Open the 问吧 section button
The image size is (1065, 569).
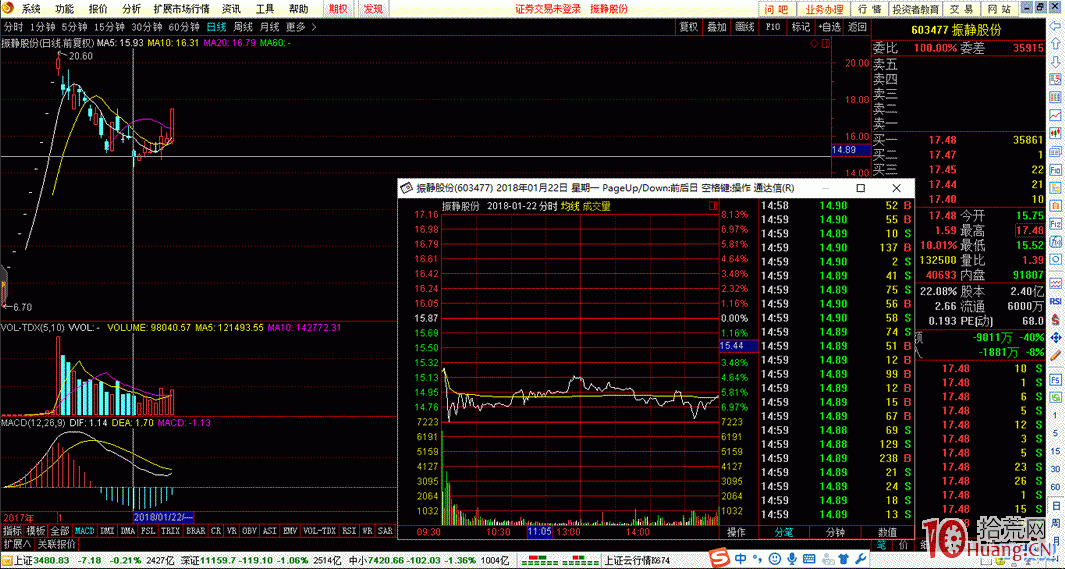point(776,9)
